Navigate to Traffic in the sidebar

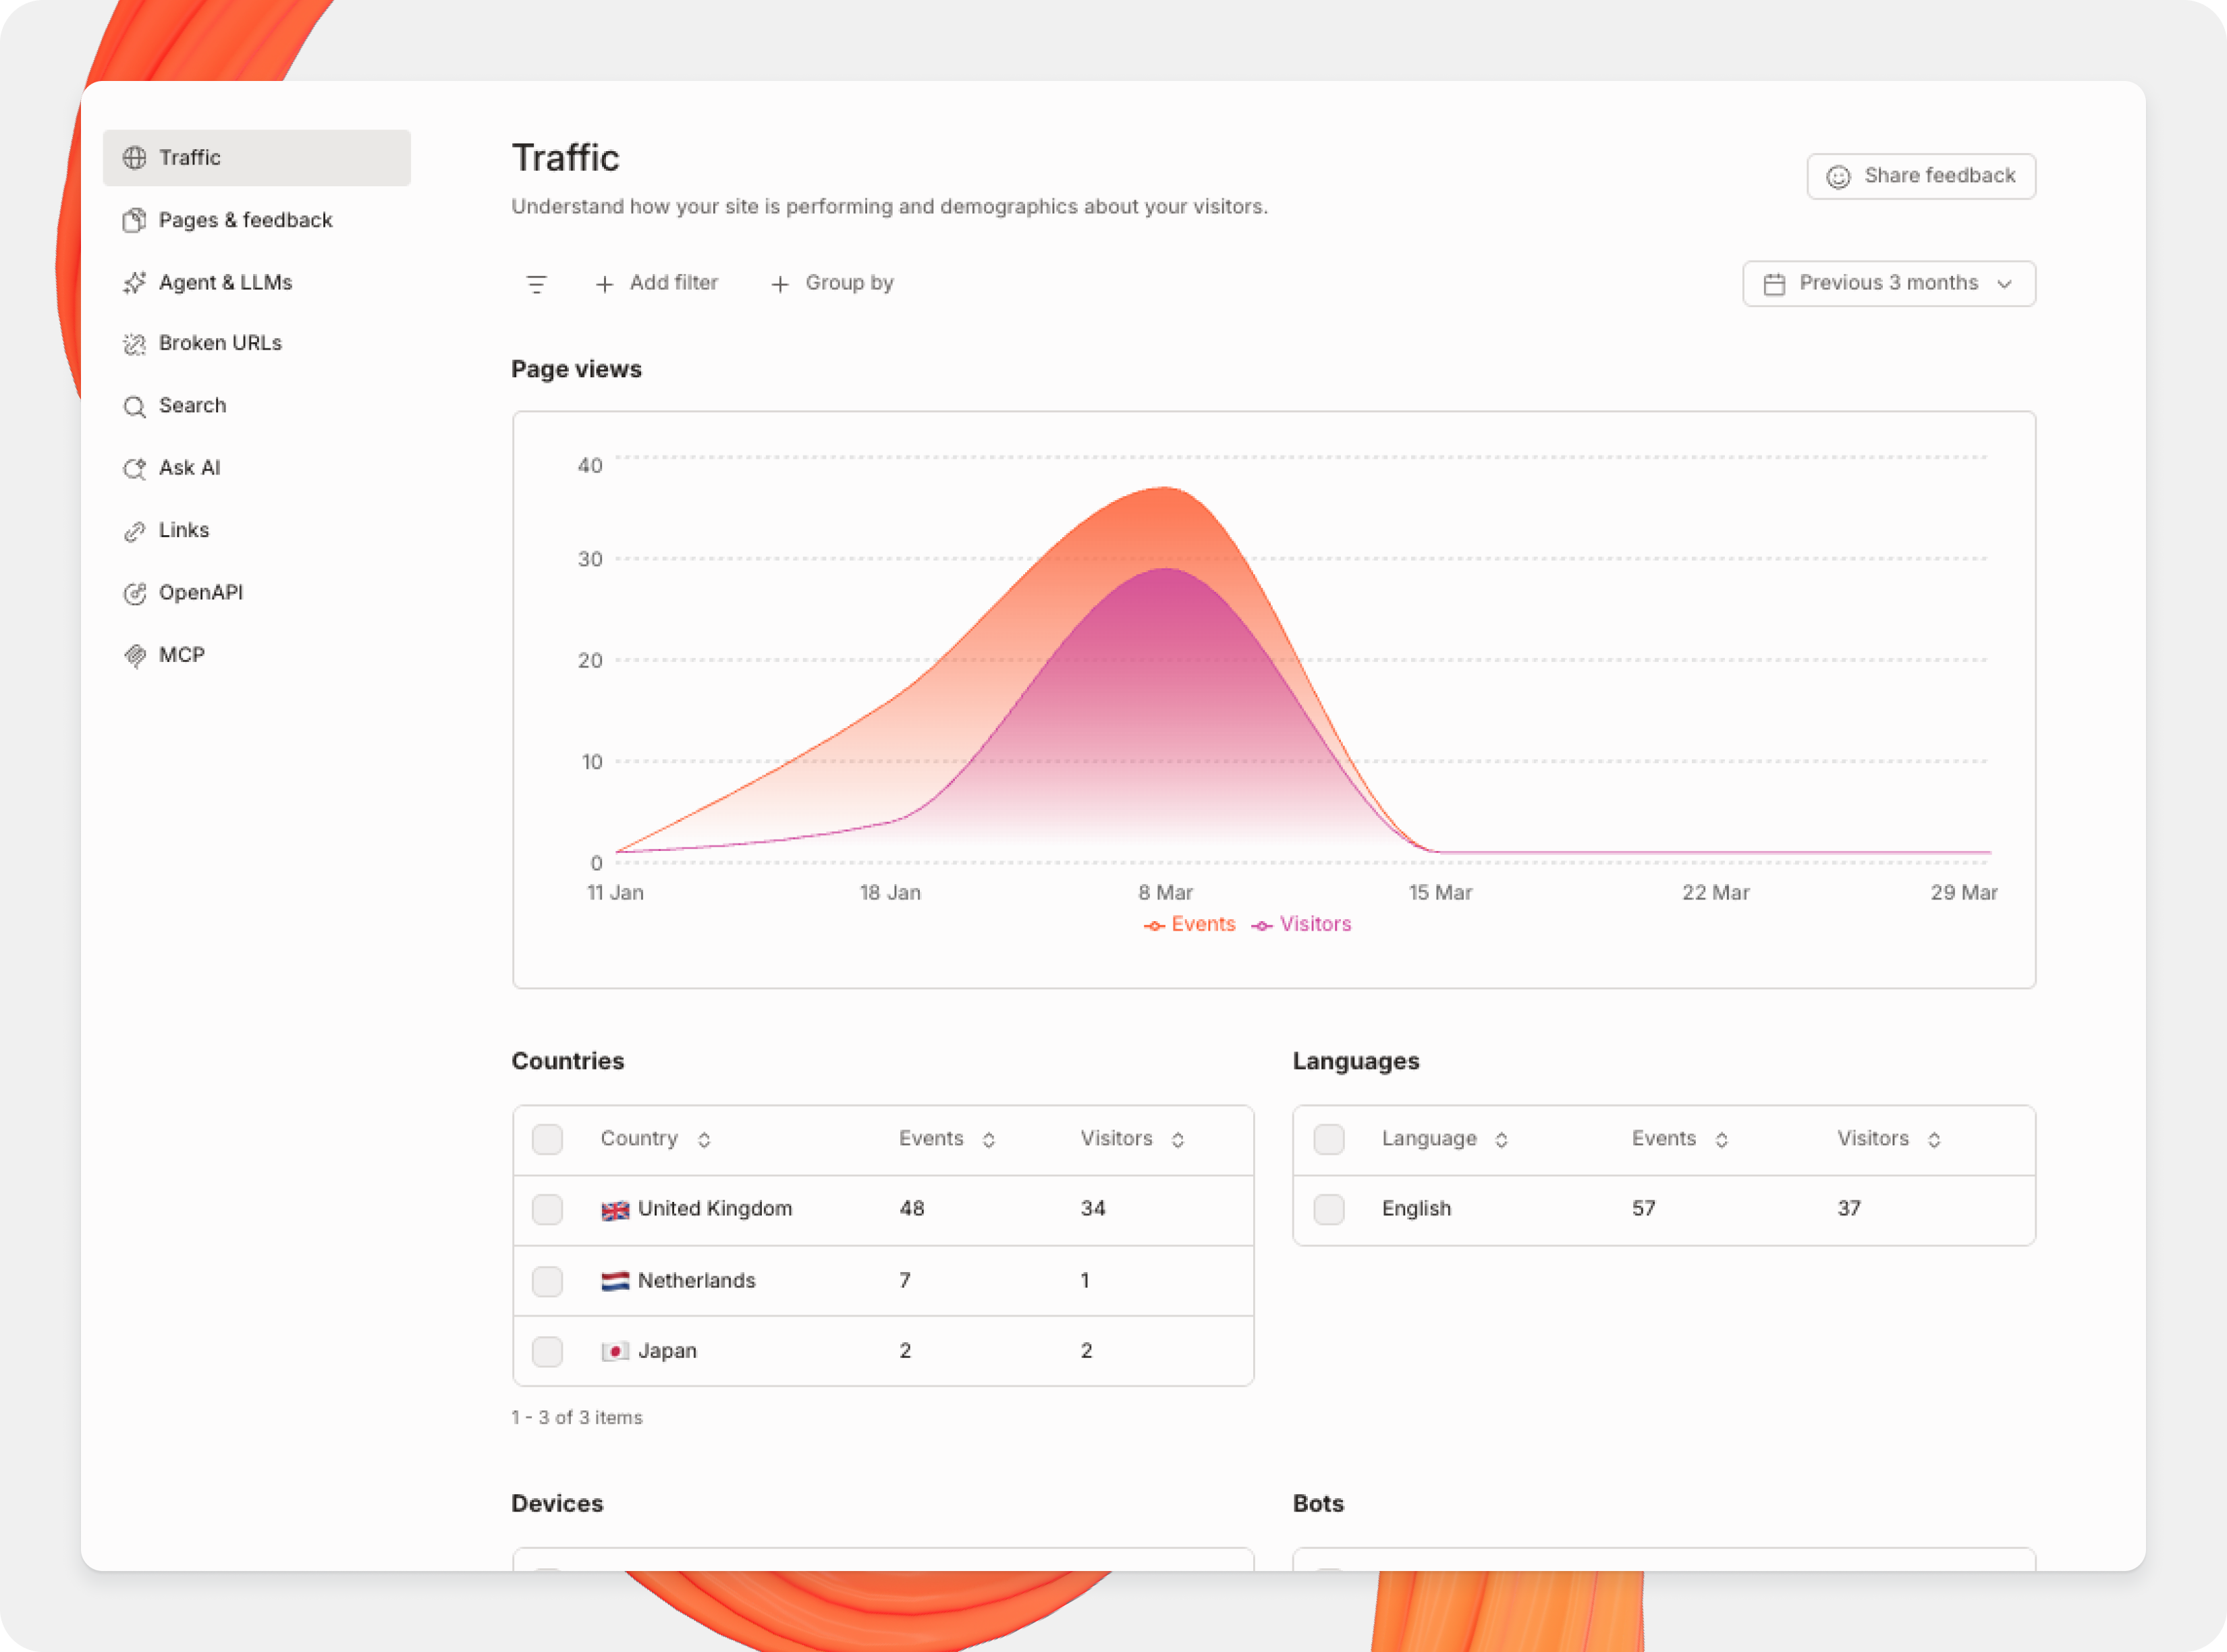pos(191,157)
